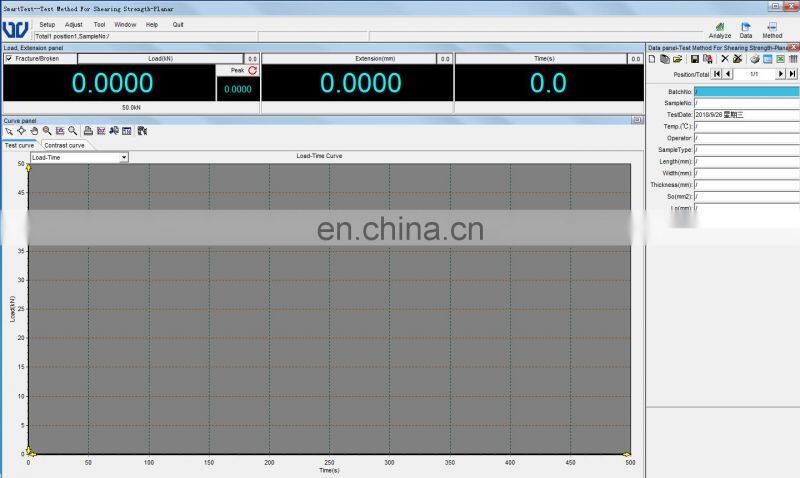
Task: Click the curve auto-scale icon left of the plain magnifier
Action: point(60,131)
